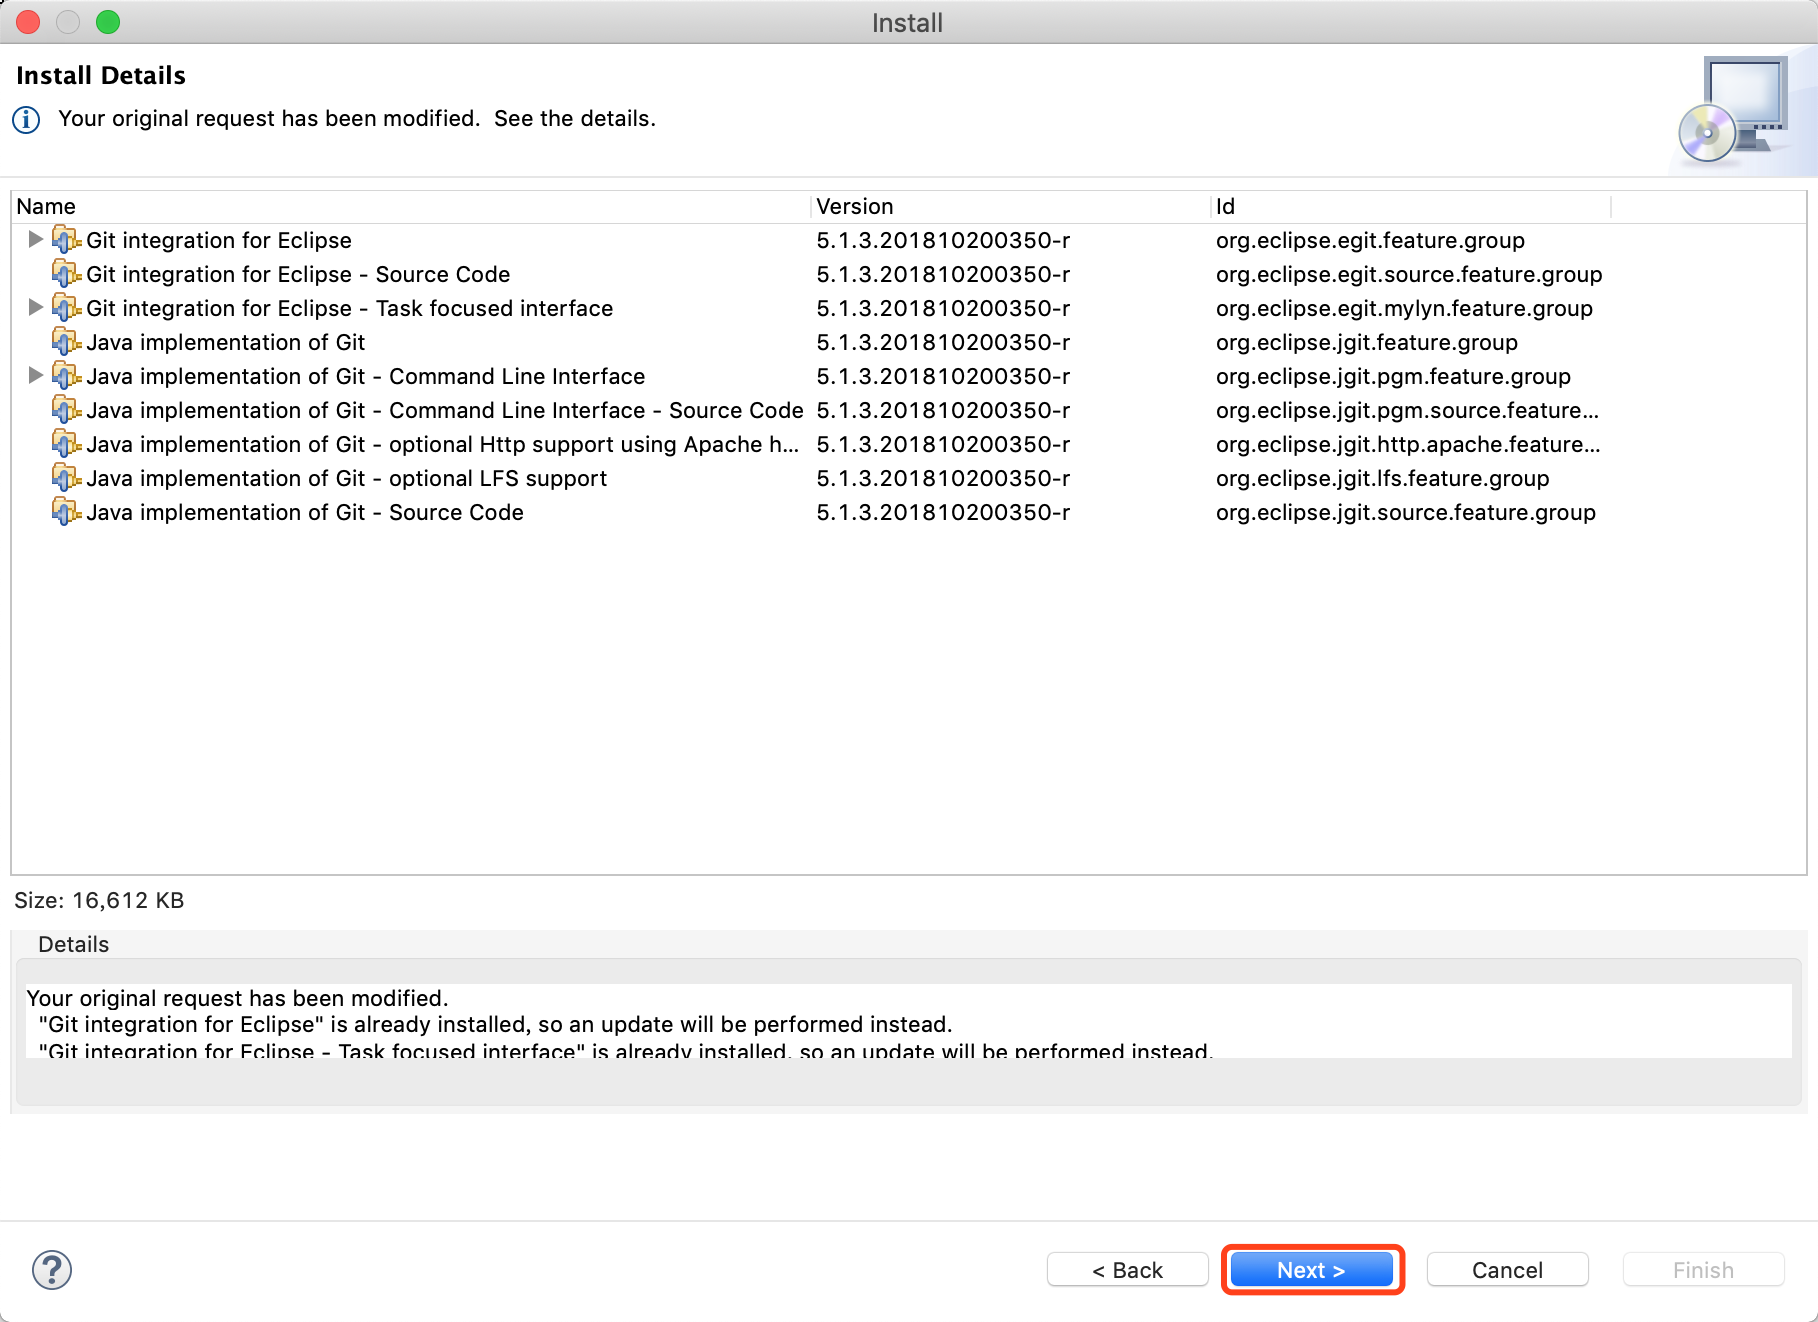This screenshot has height=1322, width=1818.
Task: Click the blue info icon near the message
Action: pos(26,120)
